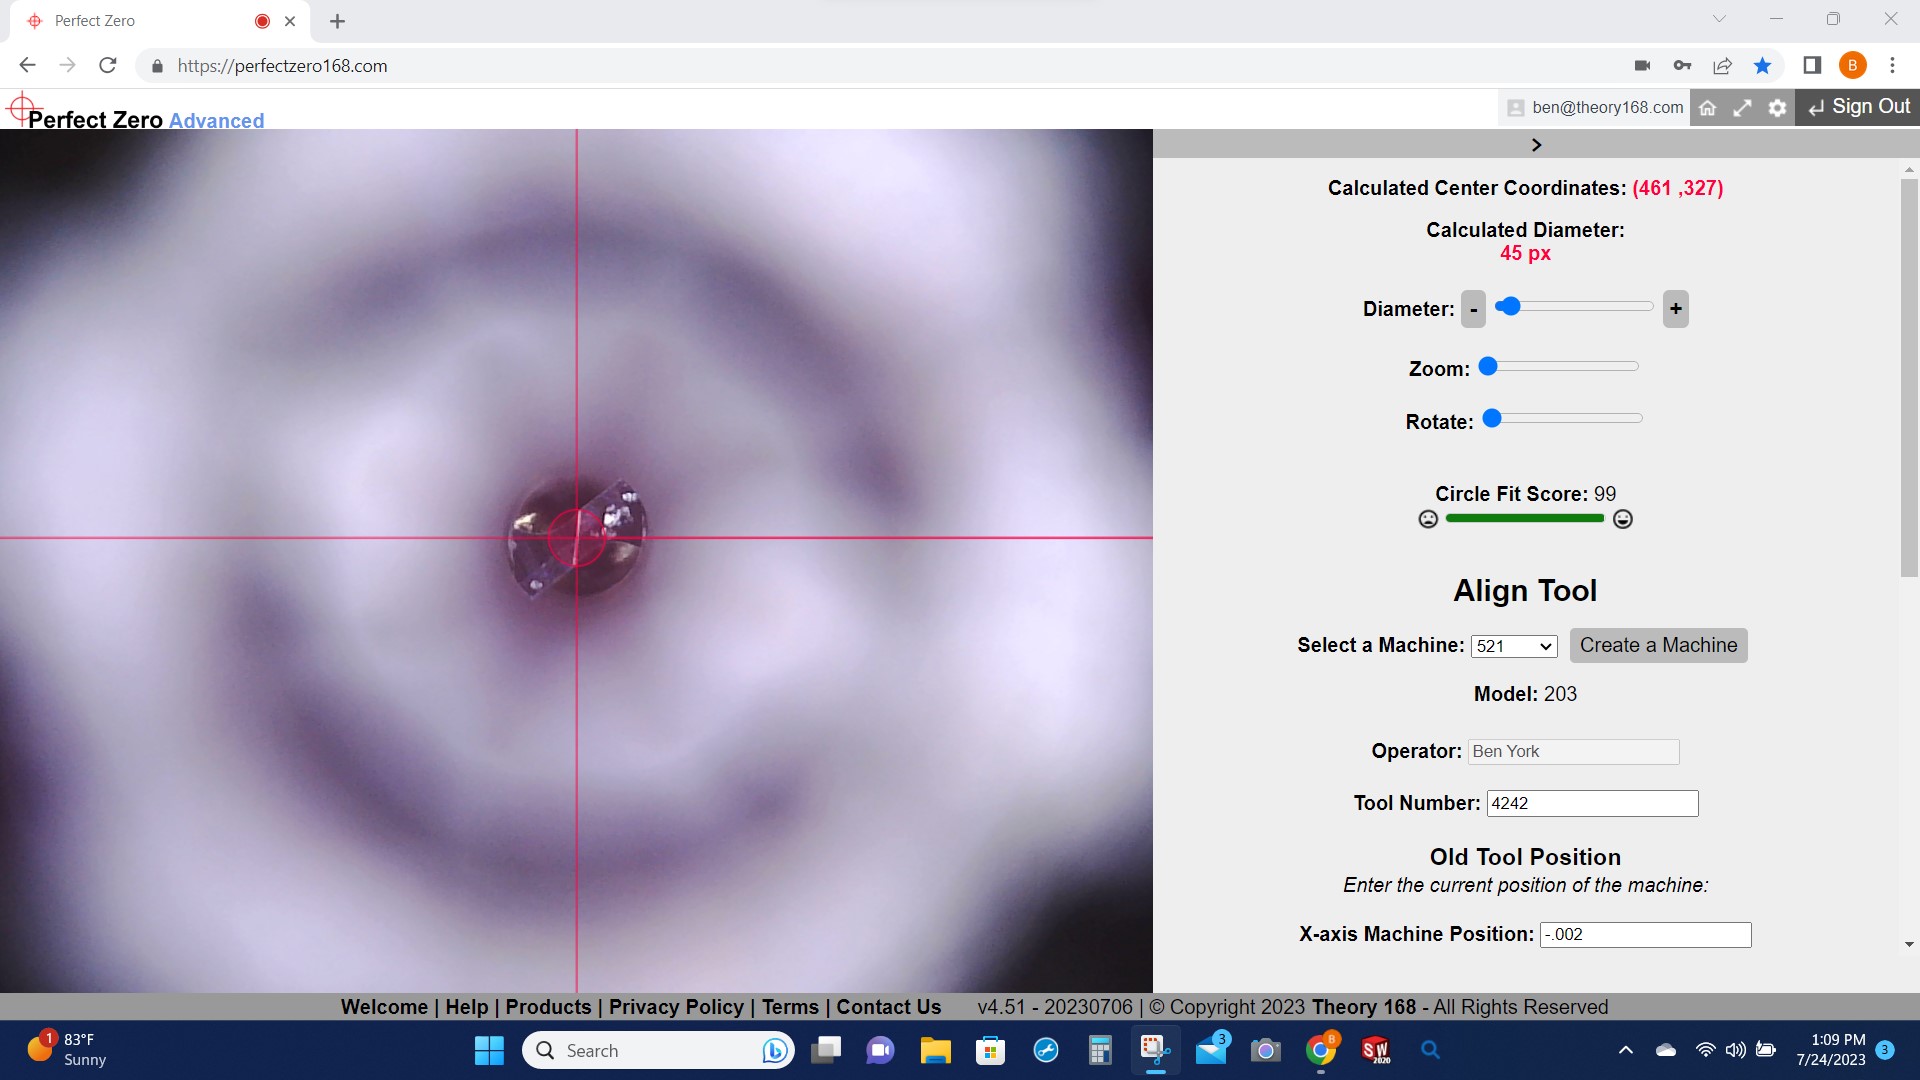Click the happy face icon on Circle Fit Score
This screenshot has height=1080, width=1920.
pos(1622,519)
